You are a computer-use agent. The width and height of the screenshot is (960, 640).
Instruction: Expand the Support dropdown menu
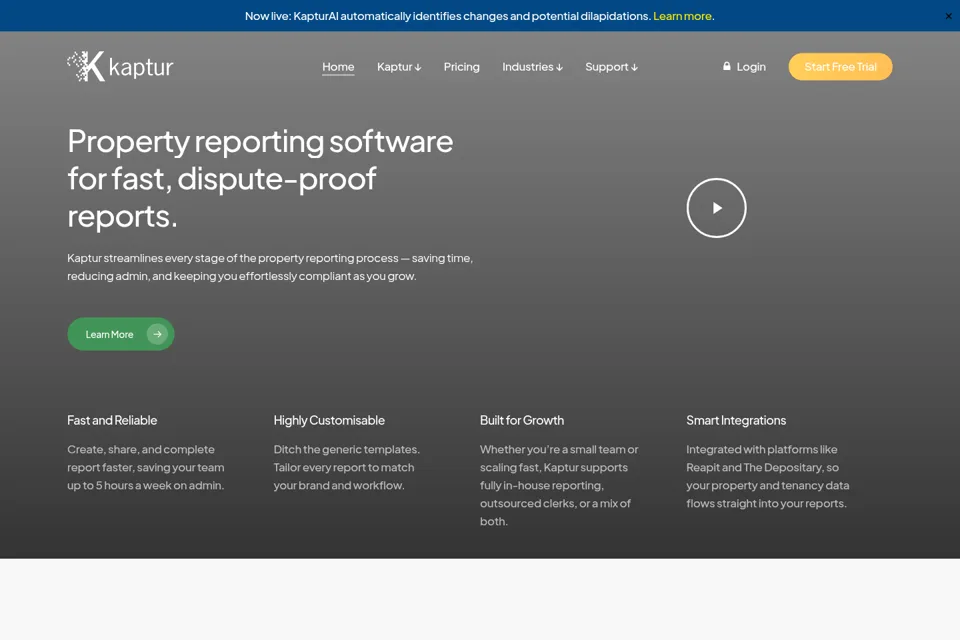[x=611, y=67]
